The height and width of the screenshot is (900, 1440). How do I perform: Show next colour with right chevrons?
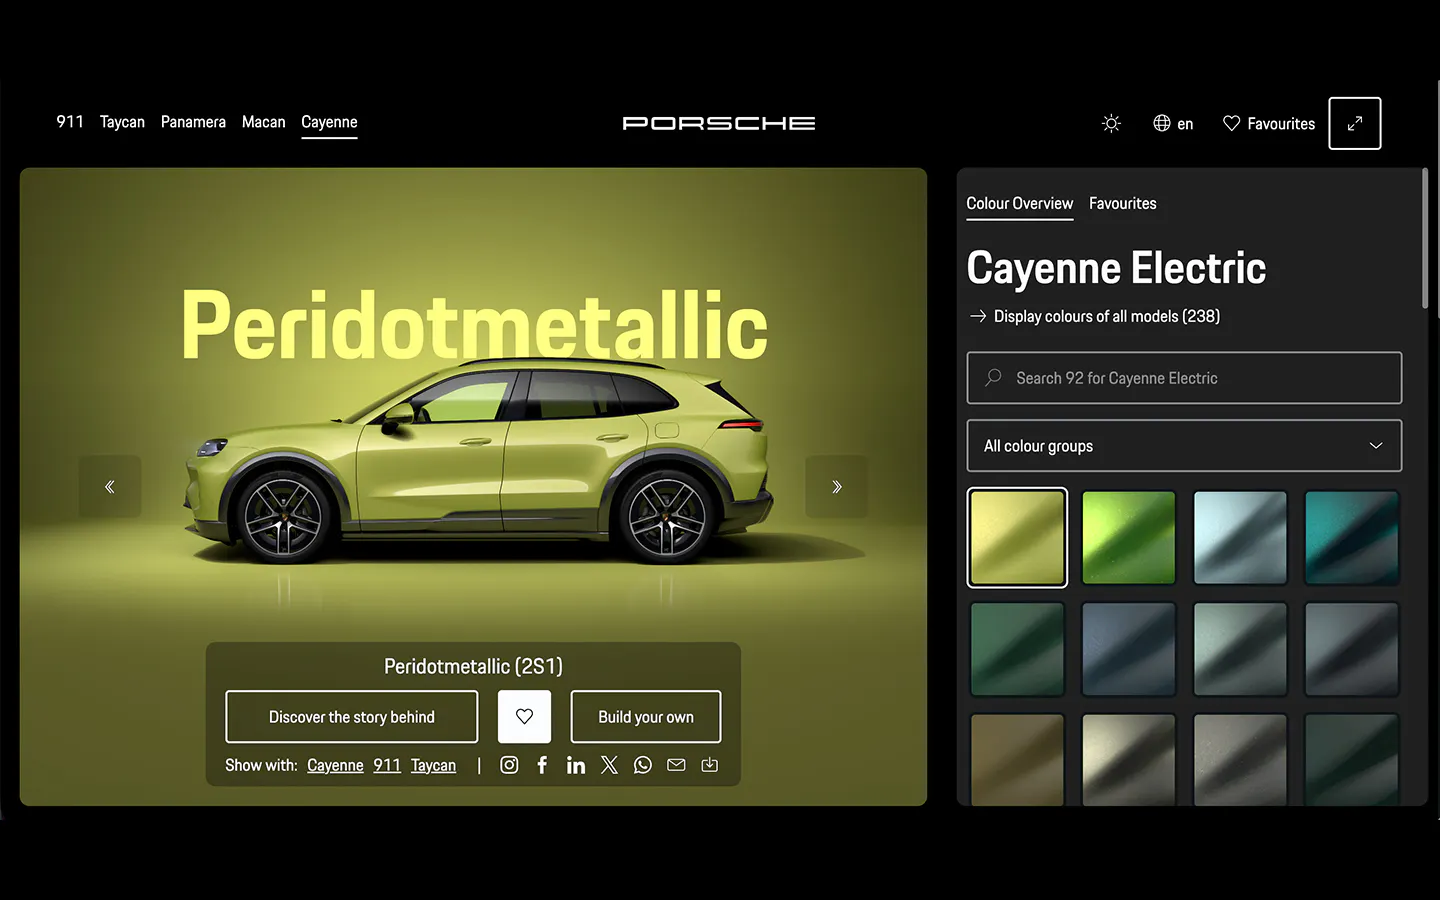coord(837,487)
